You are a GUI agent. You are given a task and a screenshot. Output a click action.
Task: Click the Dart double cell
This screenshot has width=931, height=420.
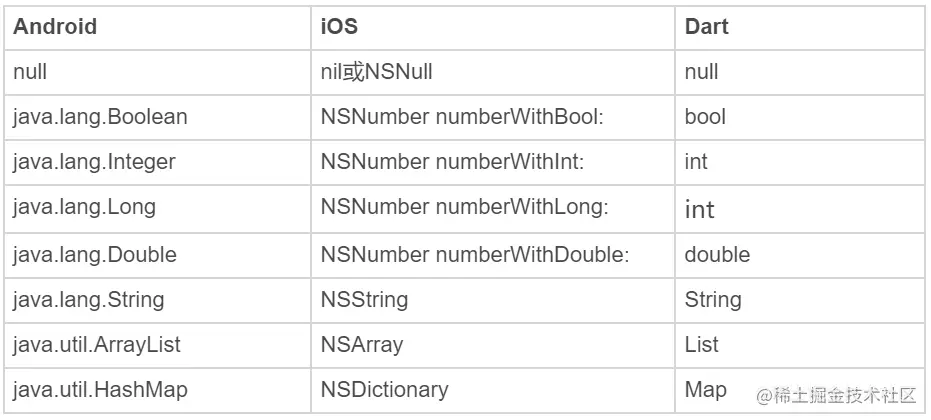tap(717, 254)
